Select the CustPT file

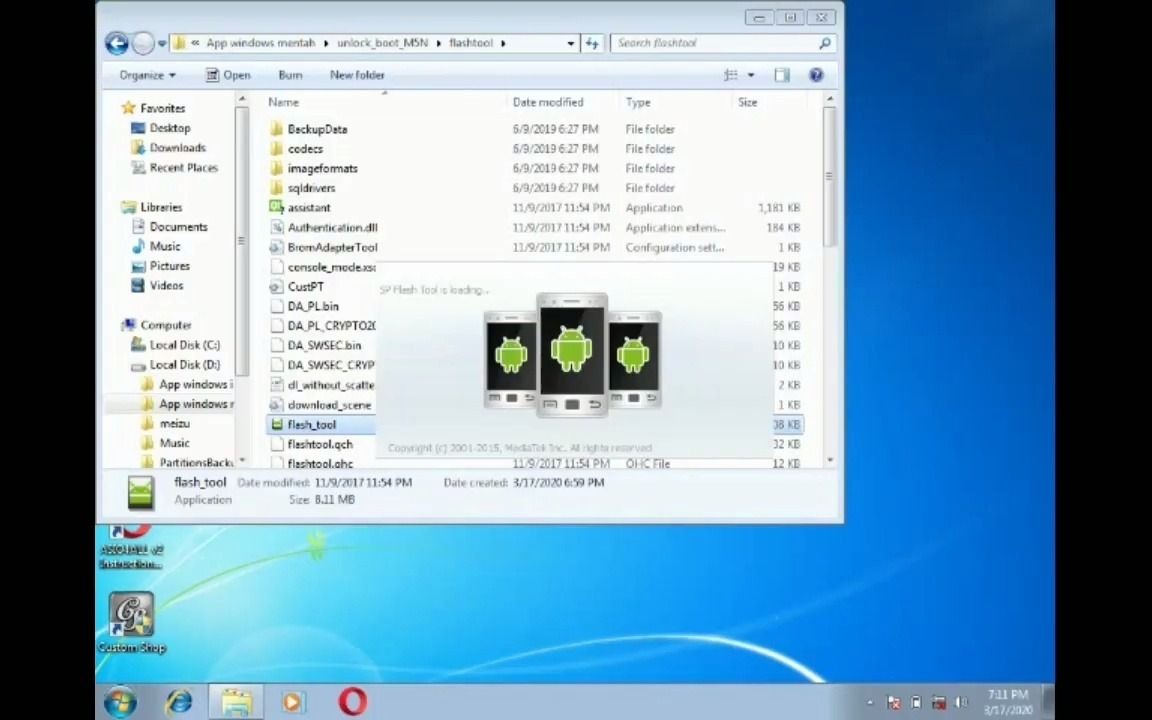point(305,287)
